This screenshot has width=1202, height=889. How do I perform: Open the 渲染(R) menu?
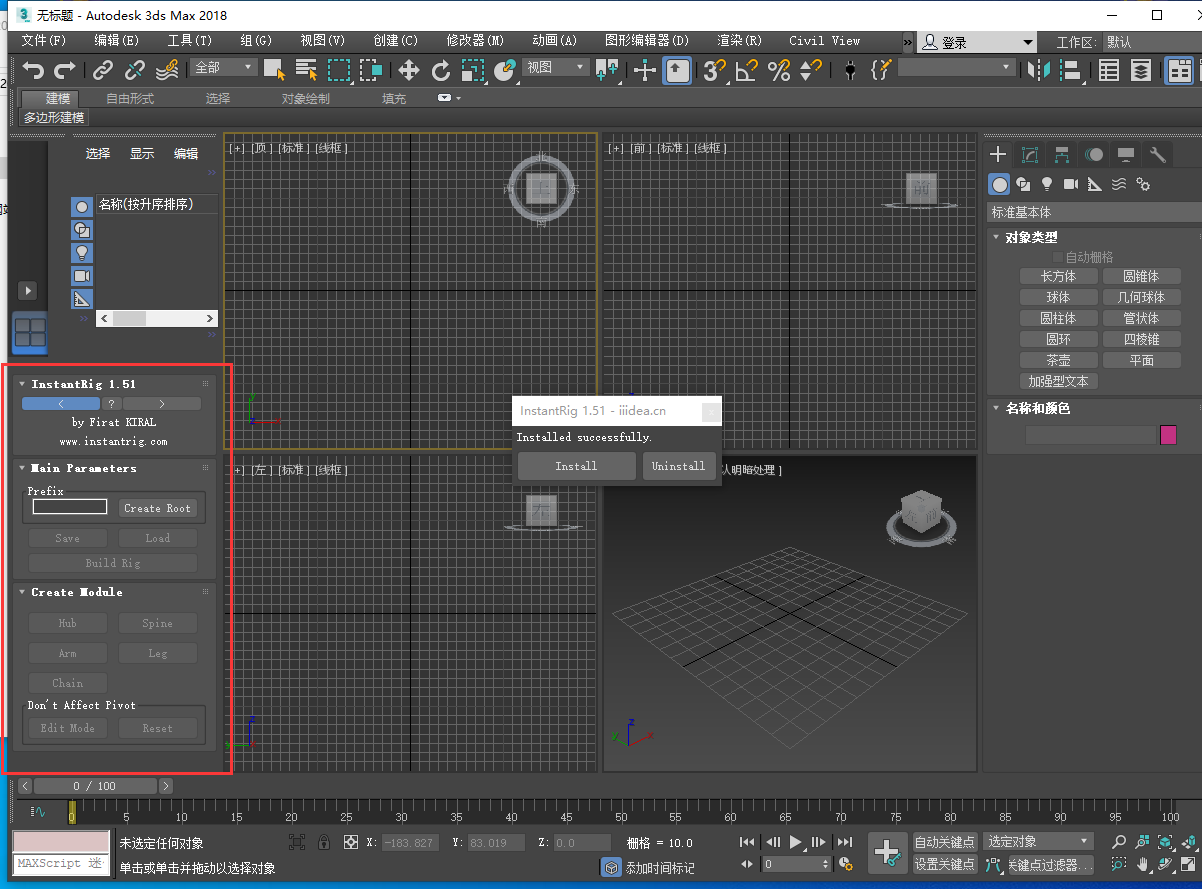739,41
